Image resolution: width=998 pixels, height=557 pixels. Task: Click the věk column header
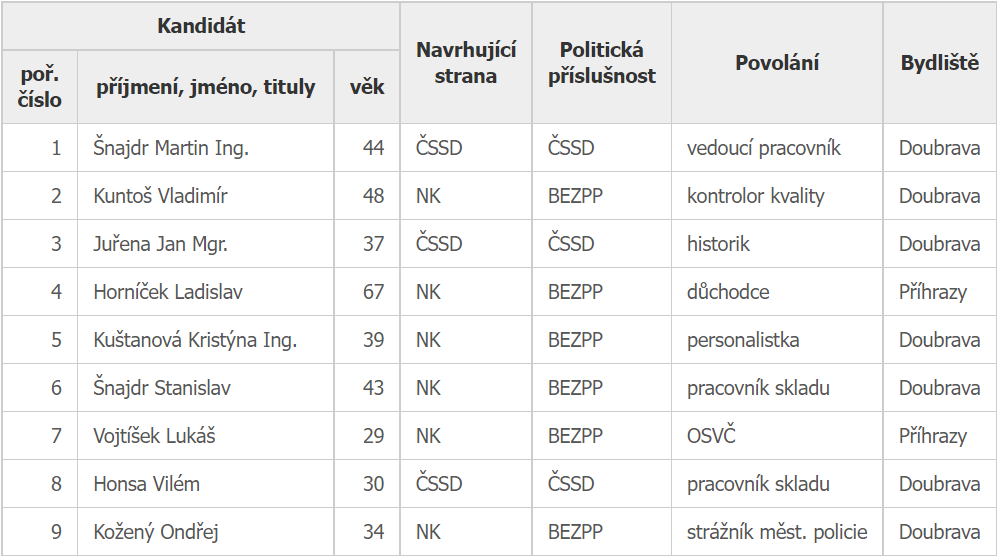pos(367,87)
